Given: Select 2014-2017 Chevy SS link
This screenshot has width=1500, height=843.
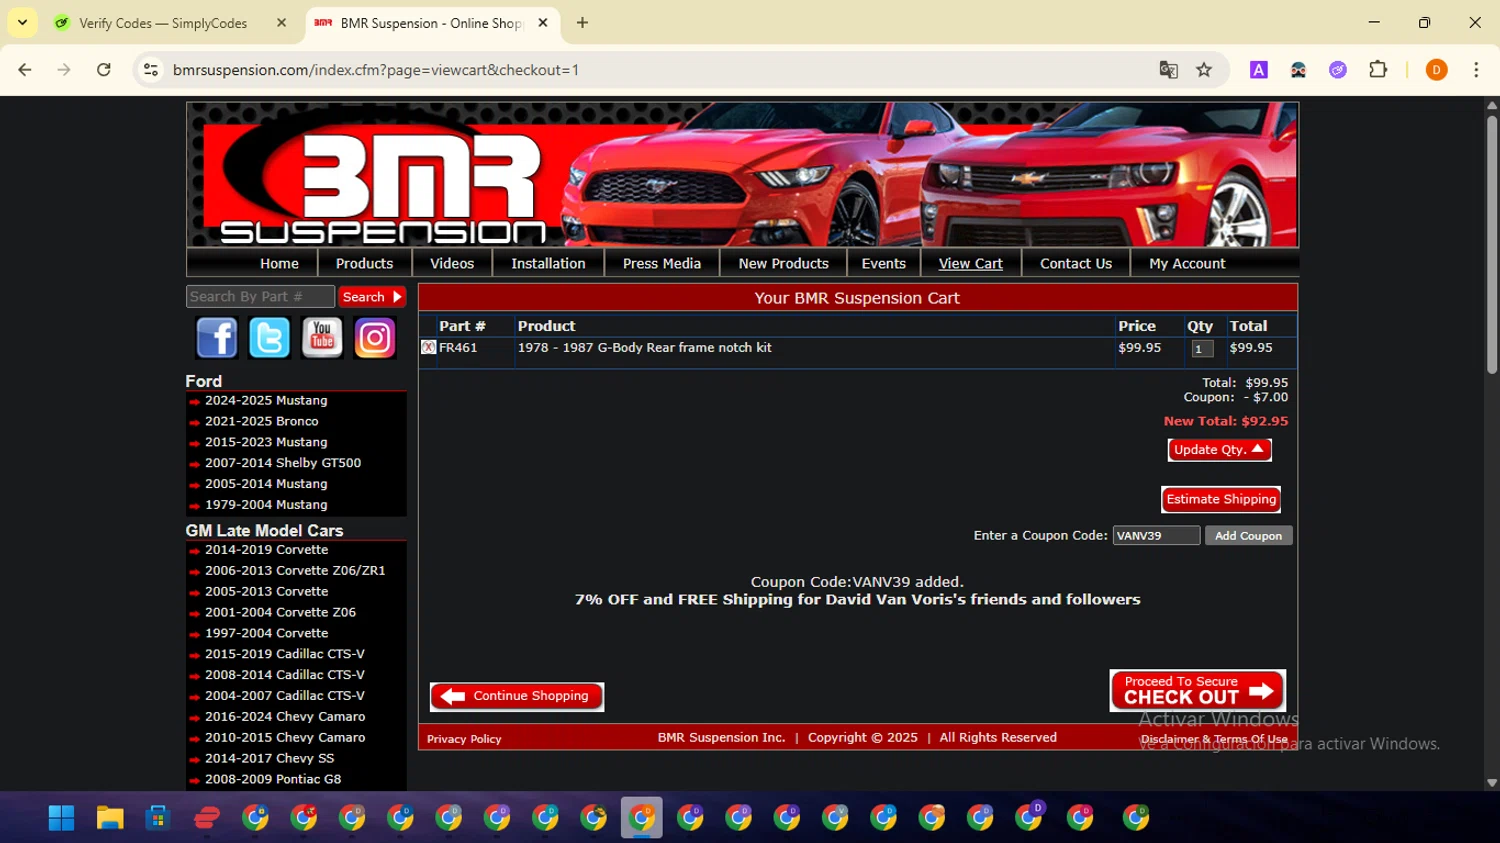Looking at the screenshot, I should coord(270,758).
